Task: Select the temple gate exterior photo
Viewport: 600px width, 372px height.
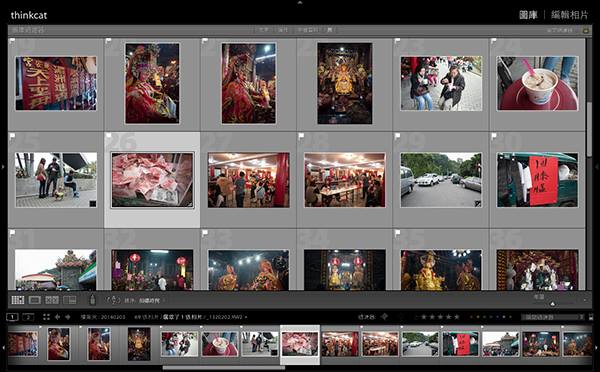Action: (56, 269)
